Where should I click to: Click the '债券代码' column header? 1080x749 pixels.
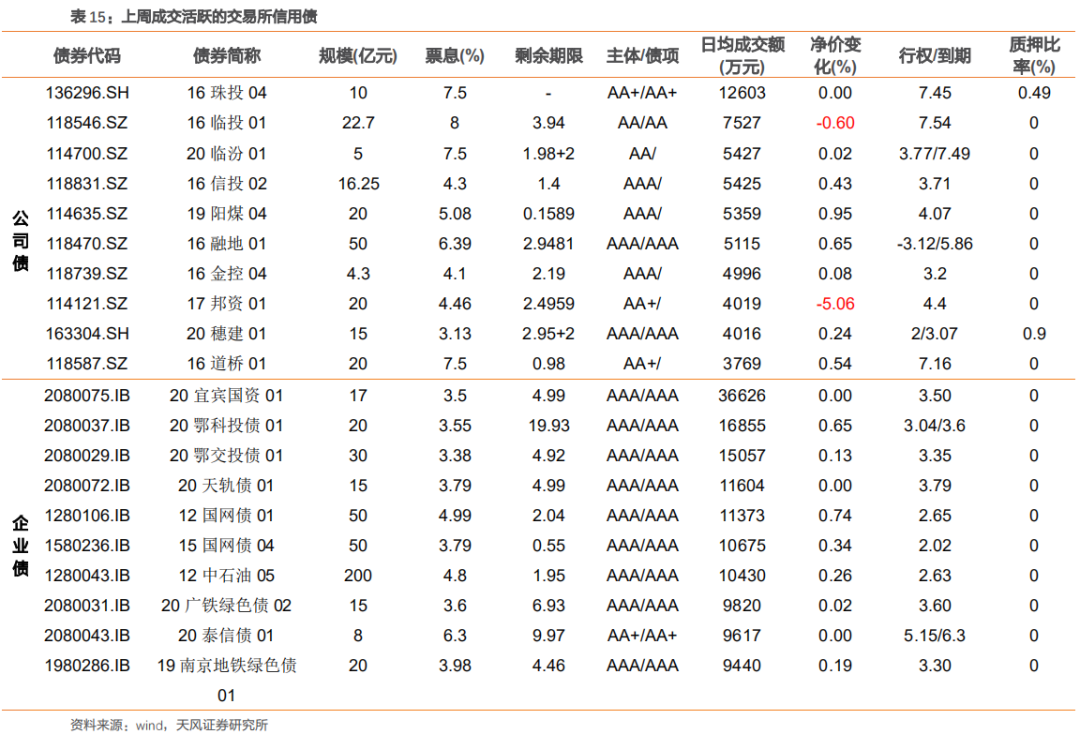point(87,56)
